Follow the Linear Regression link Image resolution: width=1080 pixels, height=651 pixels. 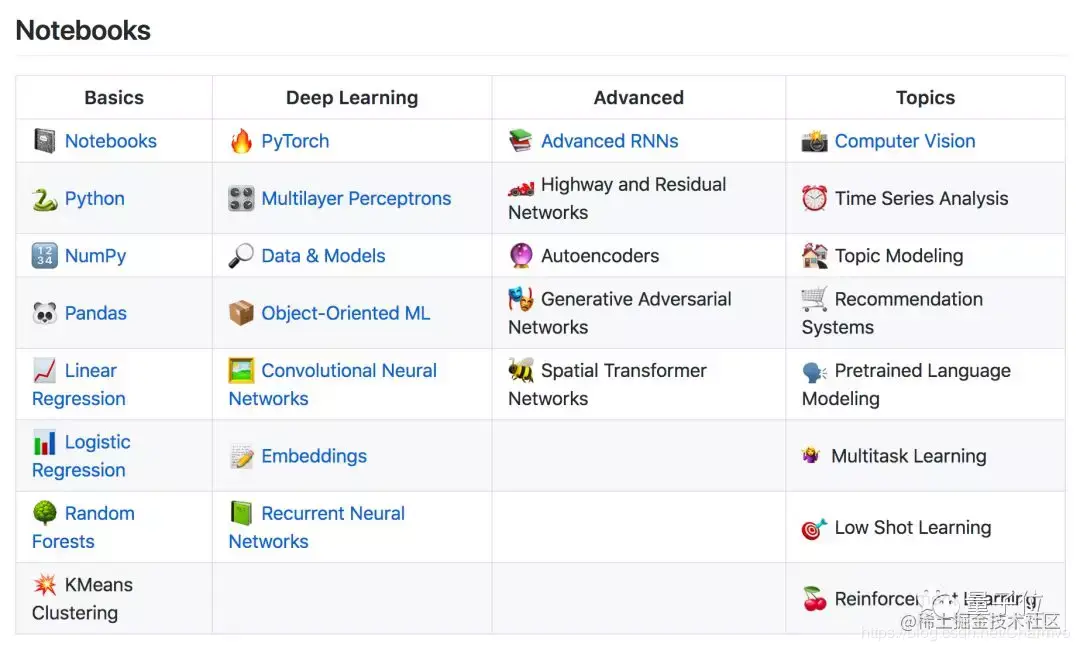click(90, 371)
